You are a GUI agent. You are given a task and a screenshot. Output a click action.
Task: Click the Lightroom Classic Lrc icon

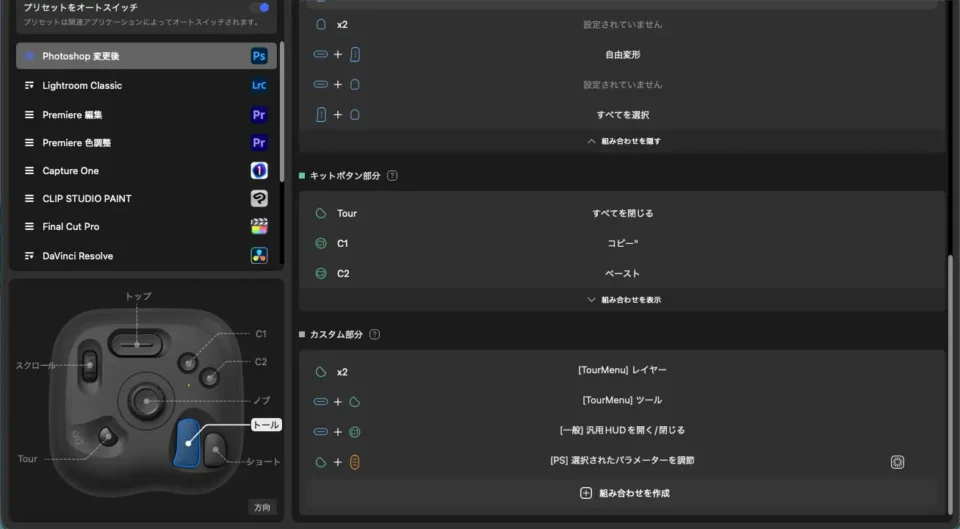pyautogui.click(x=259, y=86)
